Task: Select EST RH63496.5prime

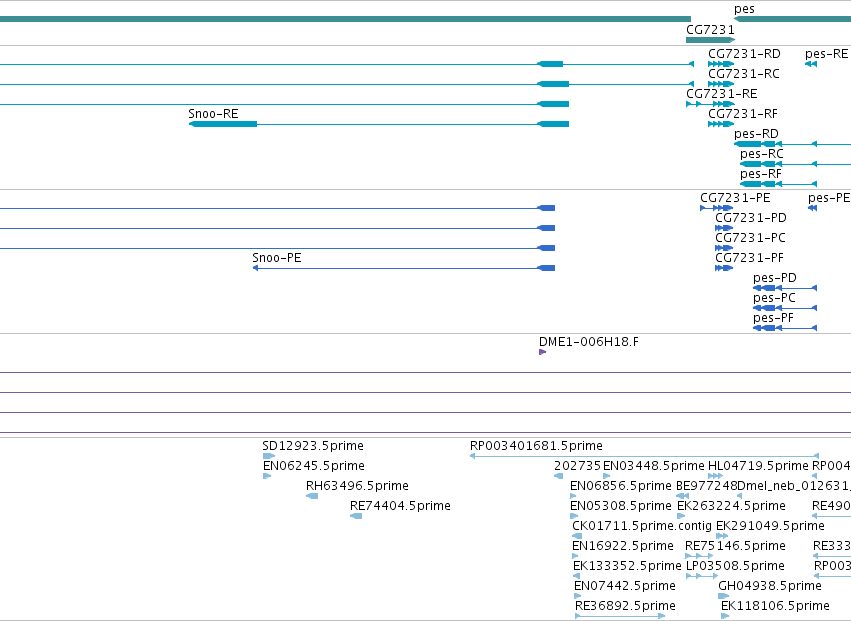Action: [x=357, y=486]
